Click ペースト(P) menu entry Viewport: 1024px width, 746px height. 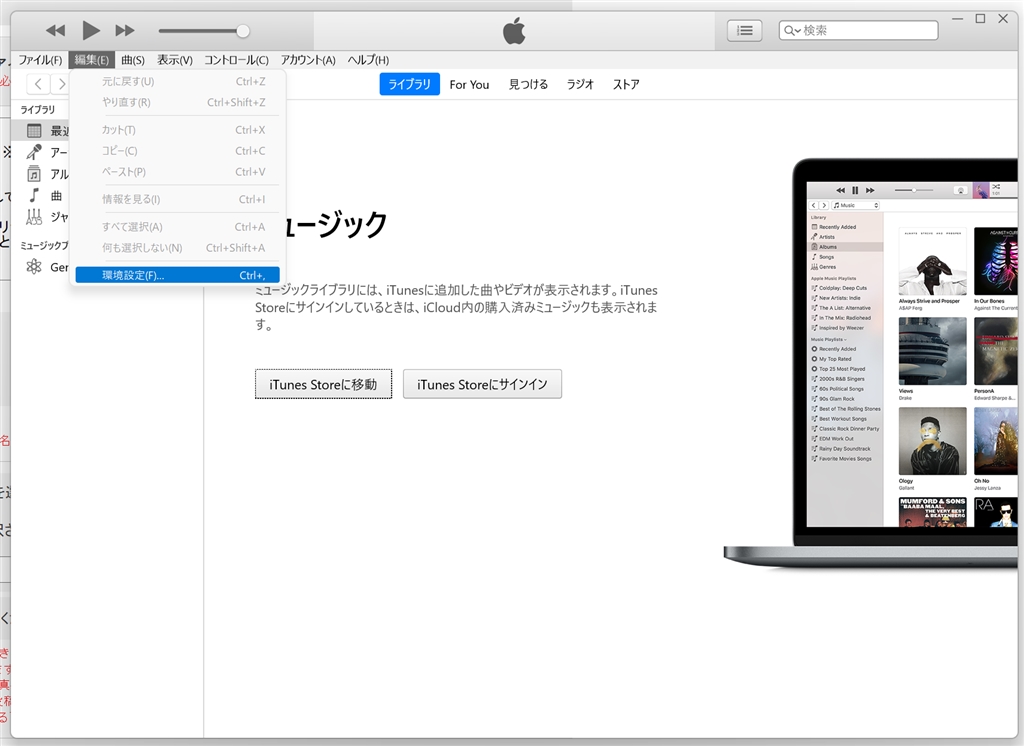click(x=178, y=172)
